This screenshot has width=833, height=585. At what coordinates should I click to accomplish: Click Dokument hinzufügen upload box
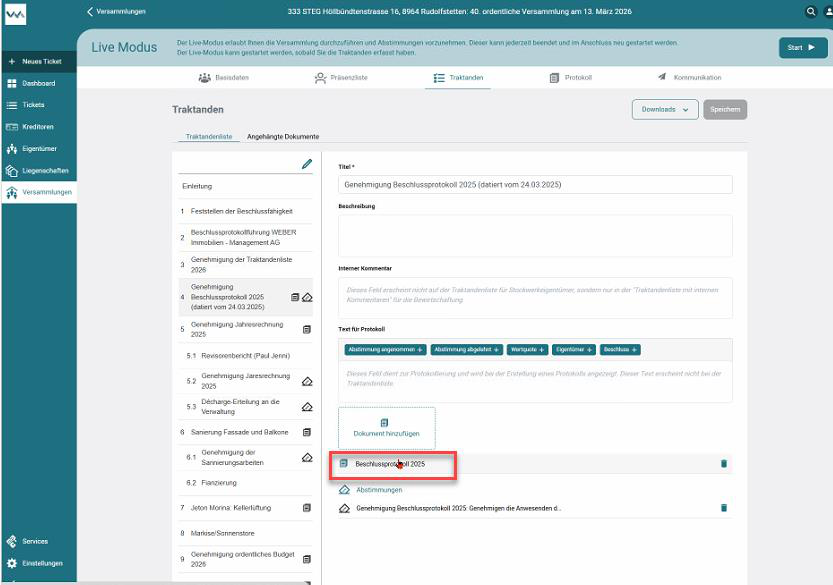[x=387, y=428]
